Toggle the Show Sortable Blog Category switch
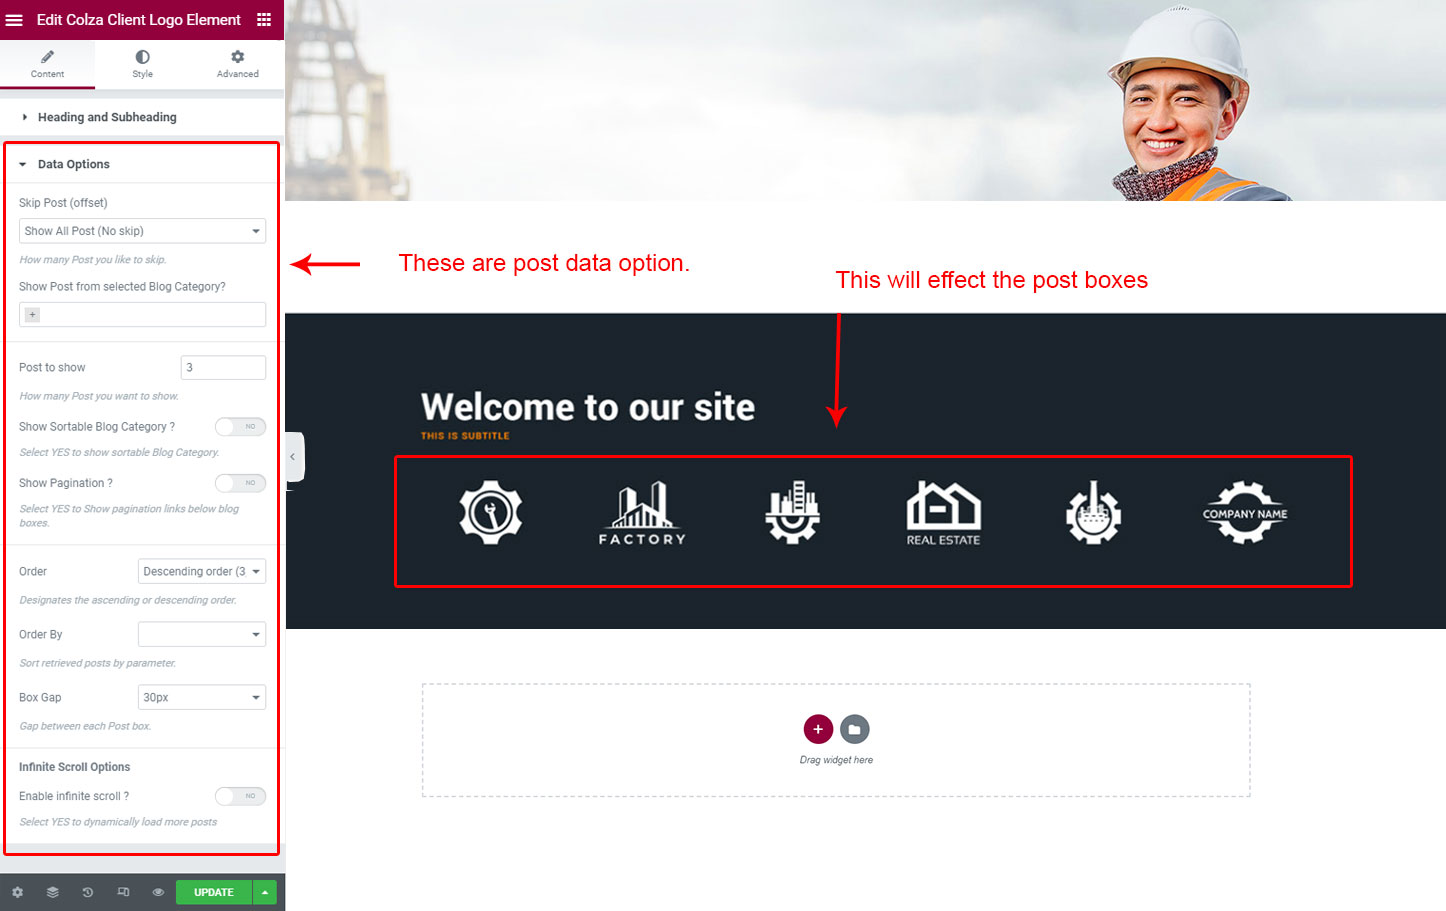Viewport: 1446px width, 911px height. (x=240, y=427)
